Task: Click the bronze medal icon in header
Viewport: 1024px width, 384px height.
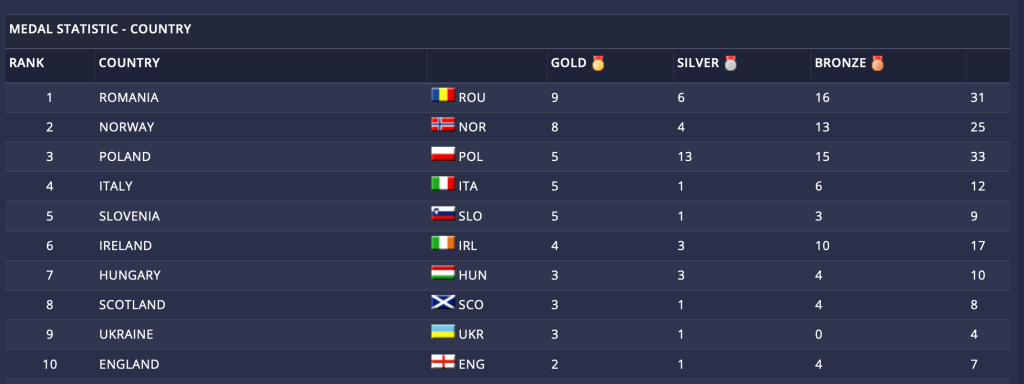Action: click(x=878, y=63)
